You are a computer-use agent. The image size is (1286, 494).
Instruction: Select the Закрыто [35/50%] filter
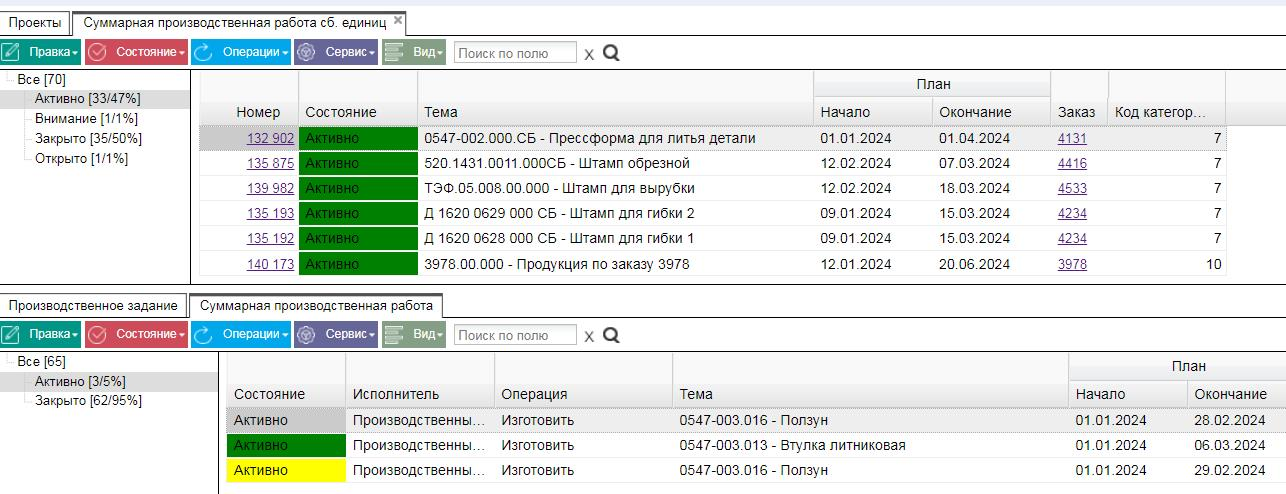88,139
